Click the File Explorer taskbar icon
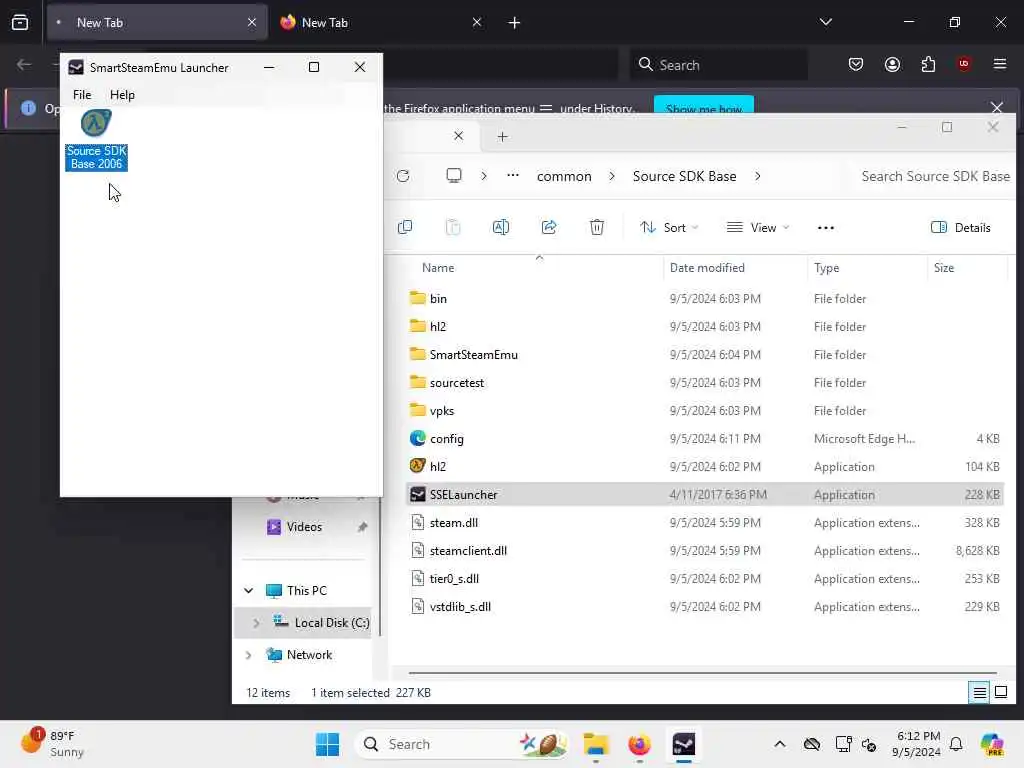The image size is (1024, 768). [596, 744]
